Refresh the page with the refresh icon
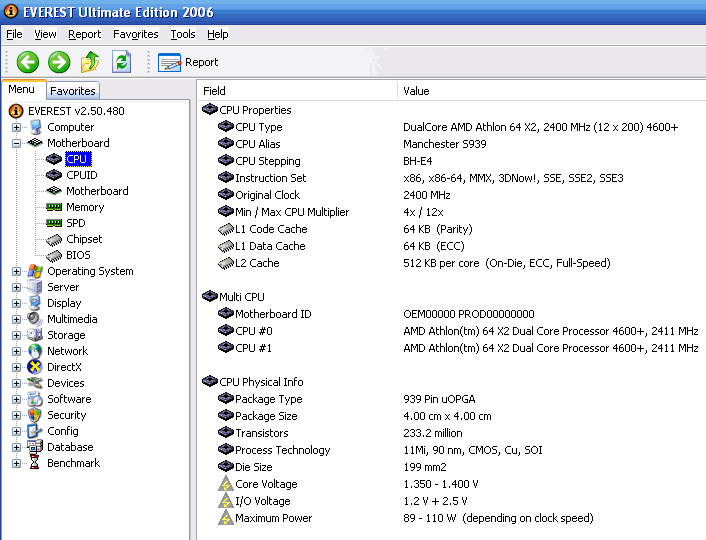This screenshot has width=706, height=540. pos(122,62)
